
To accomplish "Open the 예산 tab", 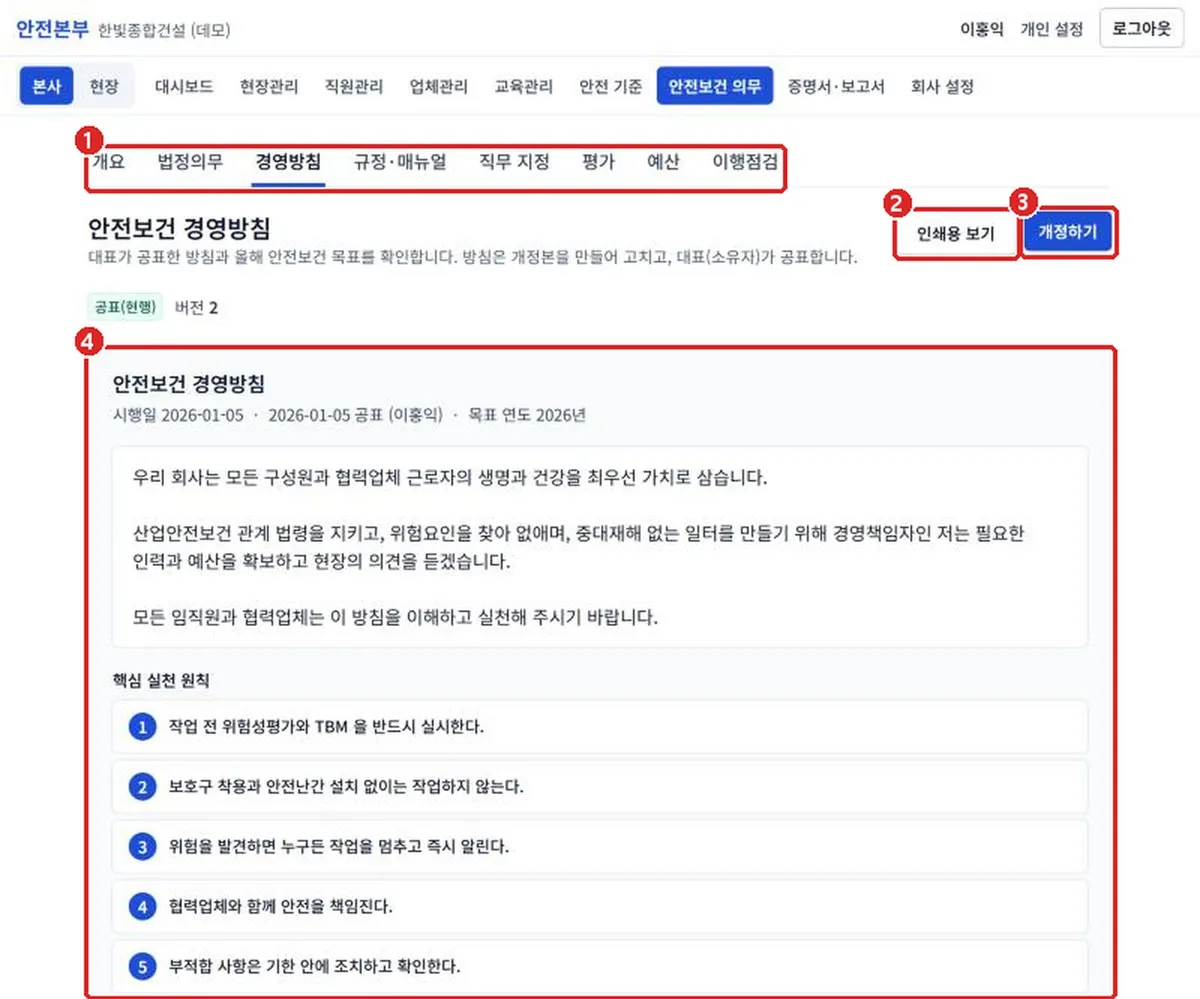I will tap(663, 162).
